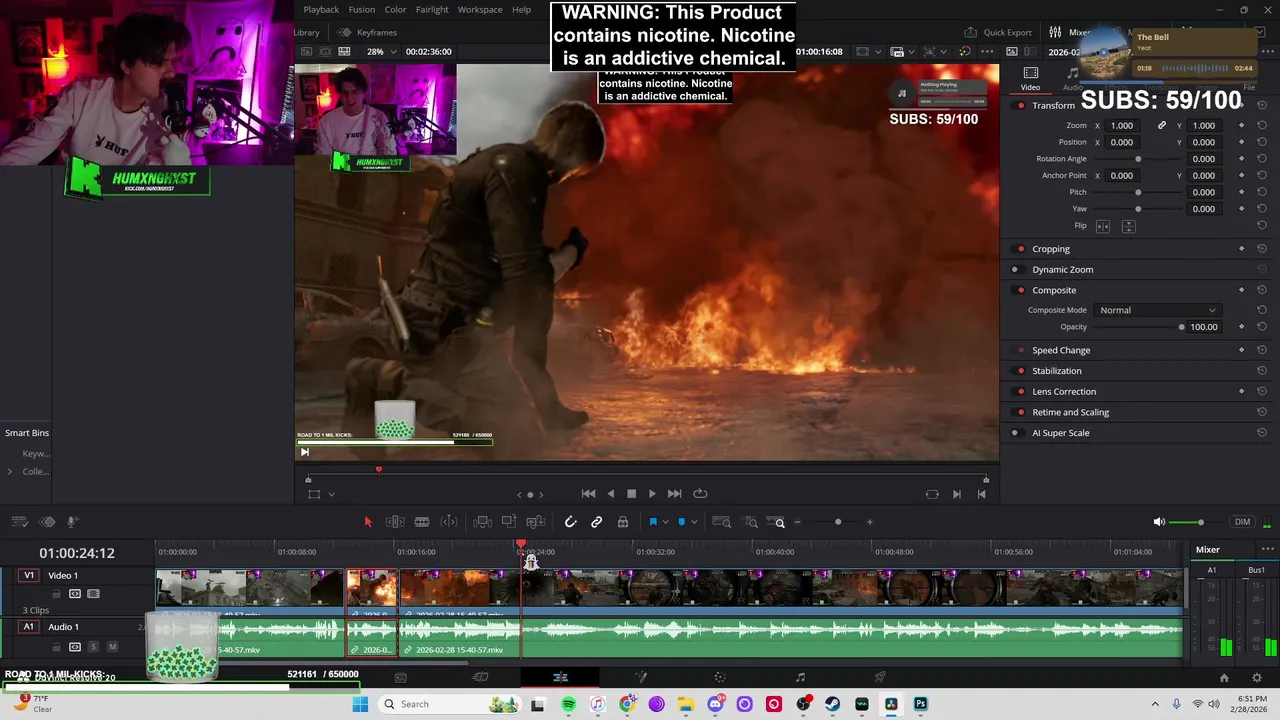Go to previous edit icon at viewer right
This screenshot has width=1280, height=720.
(x=982, y=494)
